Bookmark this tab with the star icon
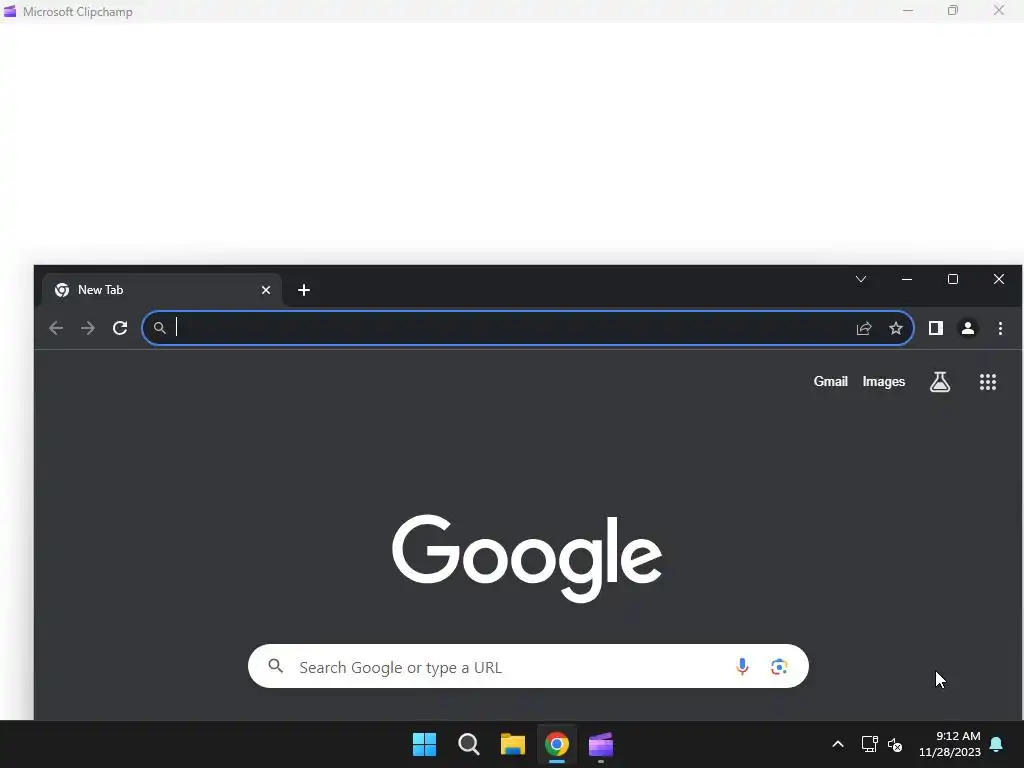 [896, 328]
